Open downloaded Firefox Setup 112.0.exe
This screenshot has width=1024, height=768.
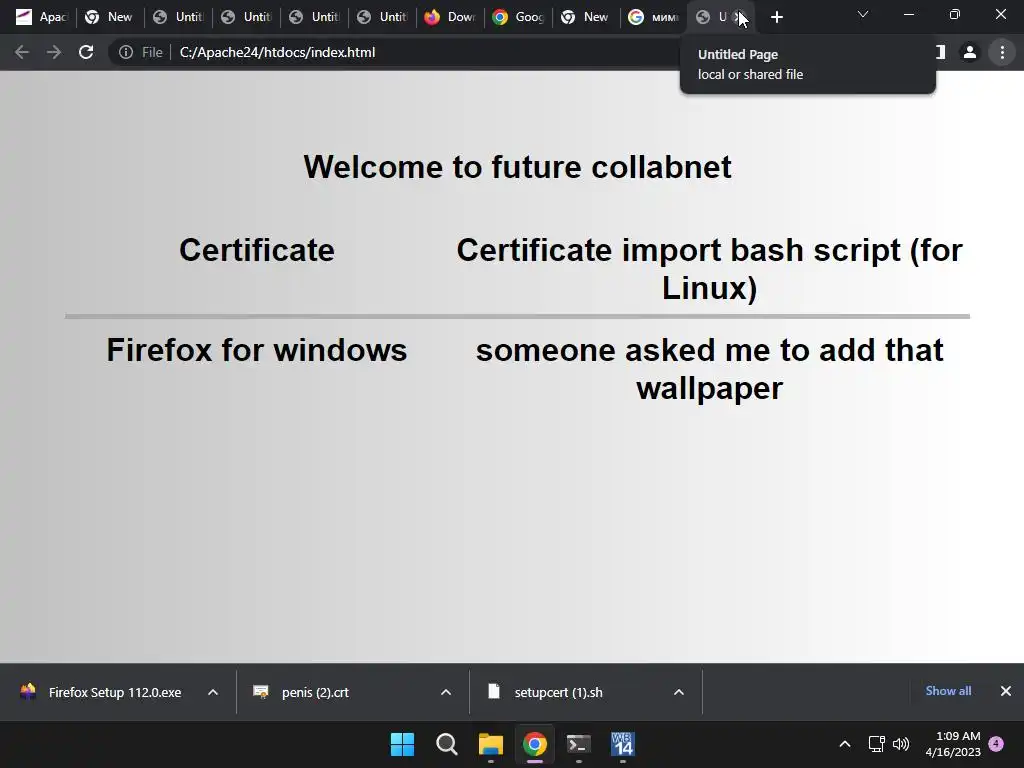click(x=102, y=692)
